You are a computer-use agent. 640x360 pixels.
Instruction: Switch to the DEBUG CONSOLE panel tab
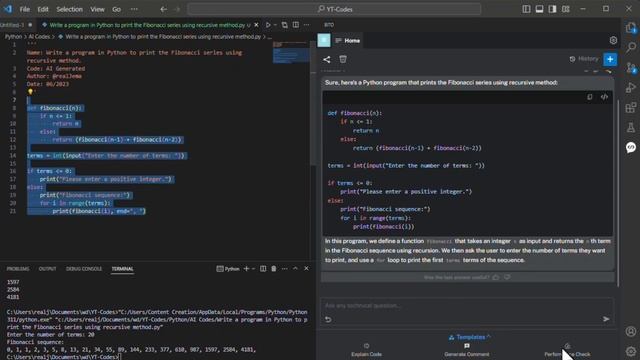tap(84, 269)
